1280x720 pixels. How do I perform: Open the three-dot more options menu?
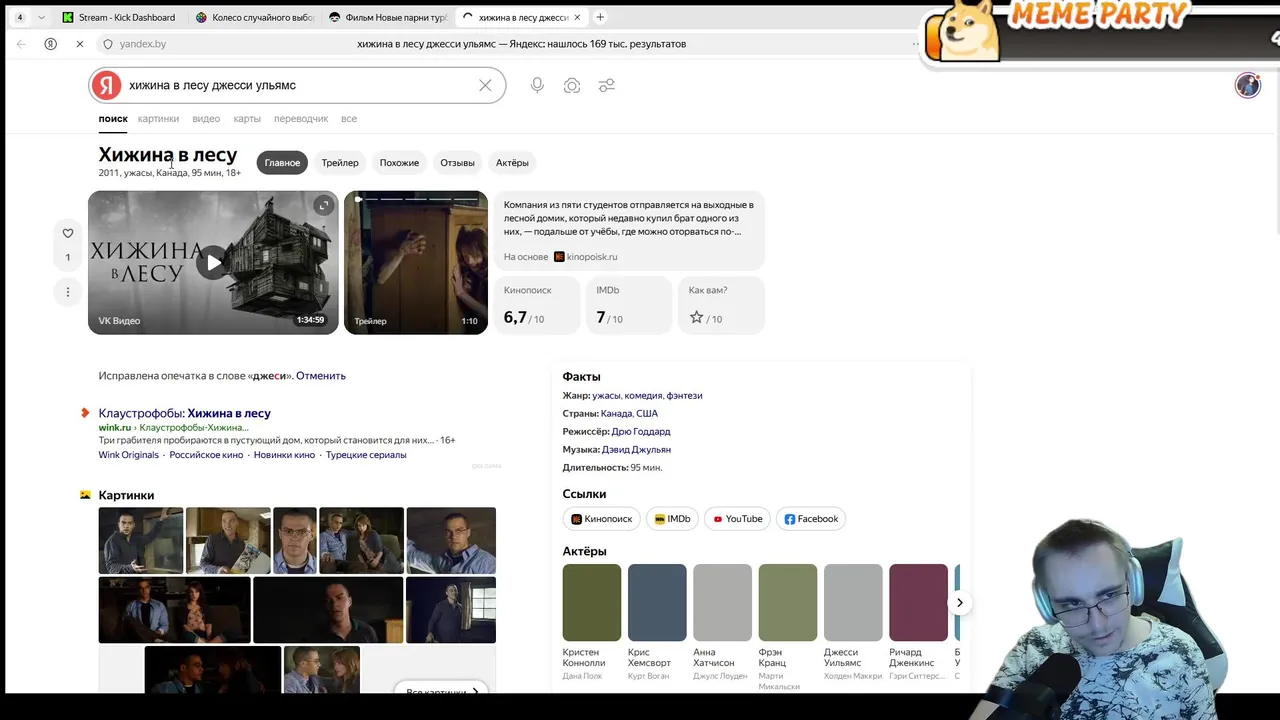coord(68,292)
